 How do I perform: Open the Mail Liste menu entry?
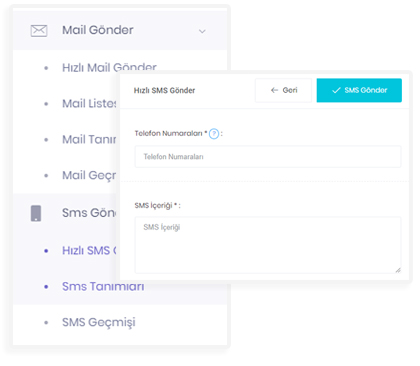89,103
